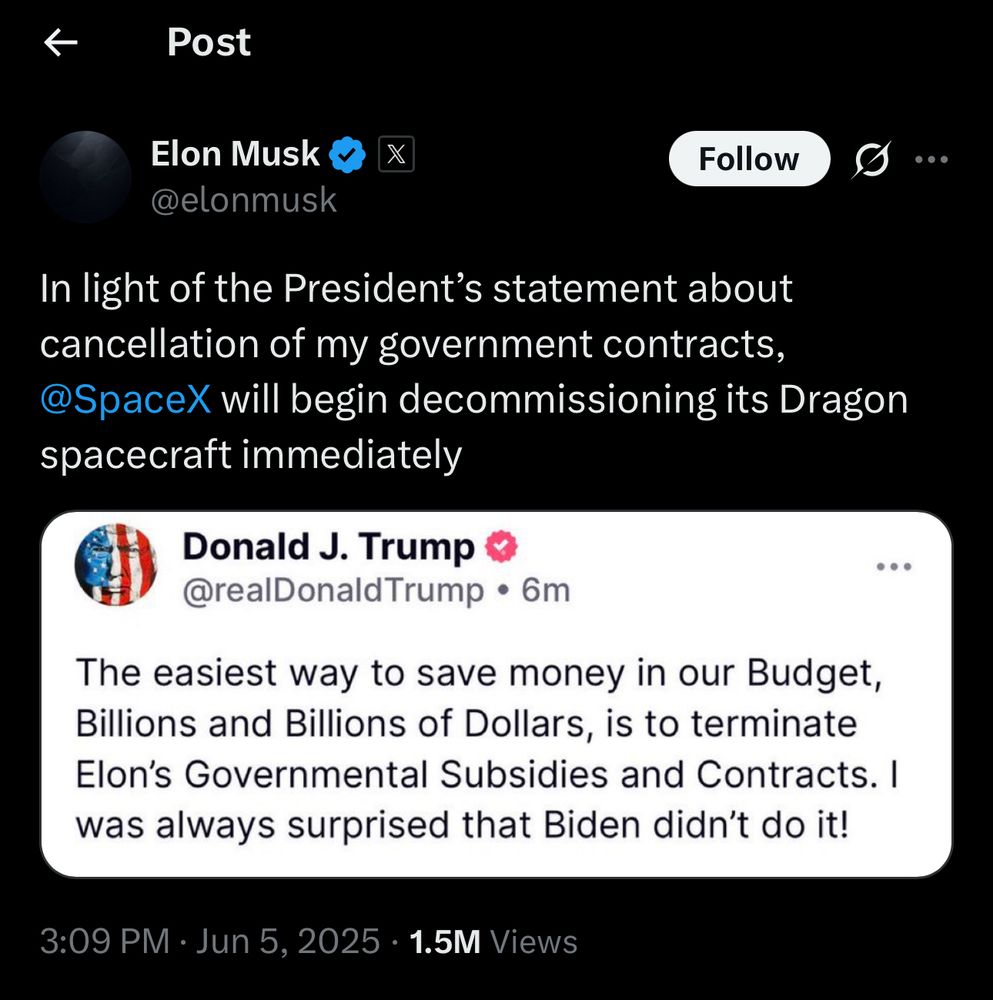This screenshot has width=993, height=1000.
Task: Open the @SpaceX mention link
Action: point(126,399)
